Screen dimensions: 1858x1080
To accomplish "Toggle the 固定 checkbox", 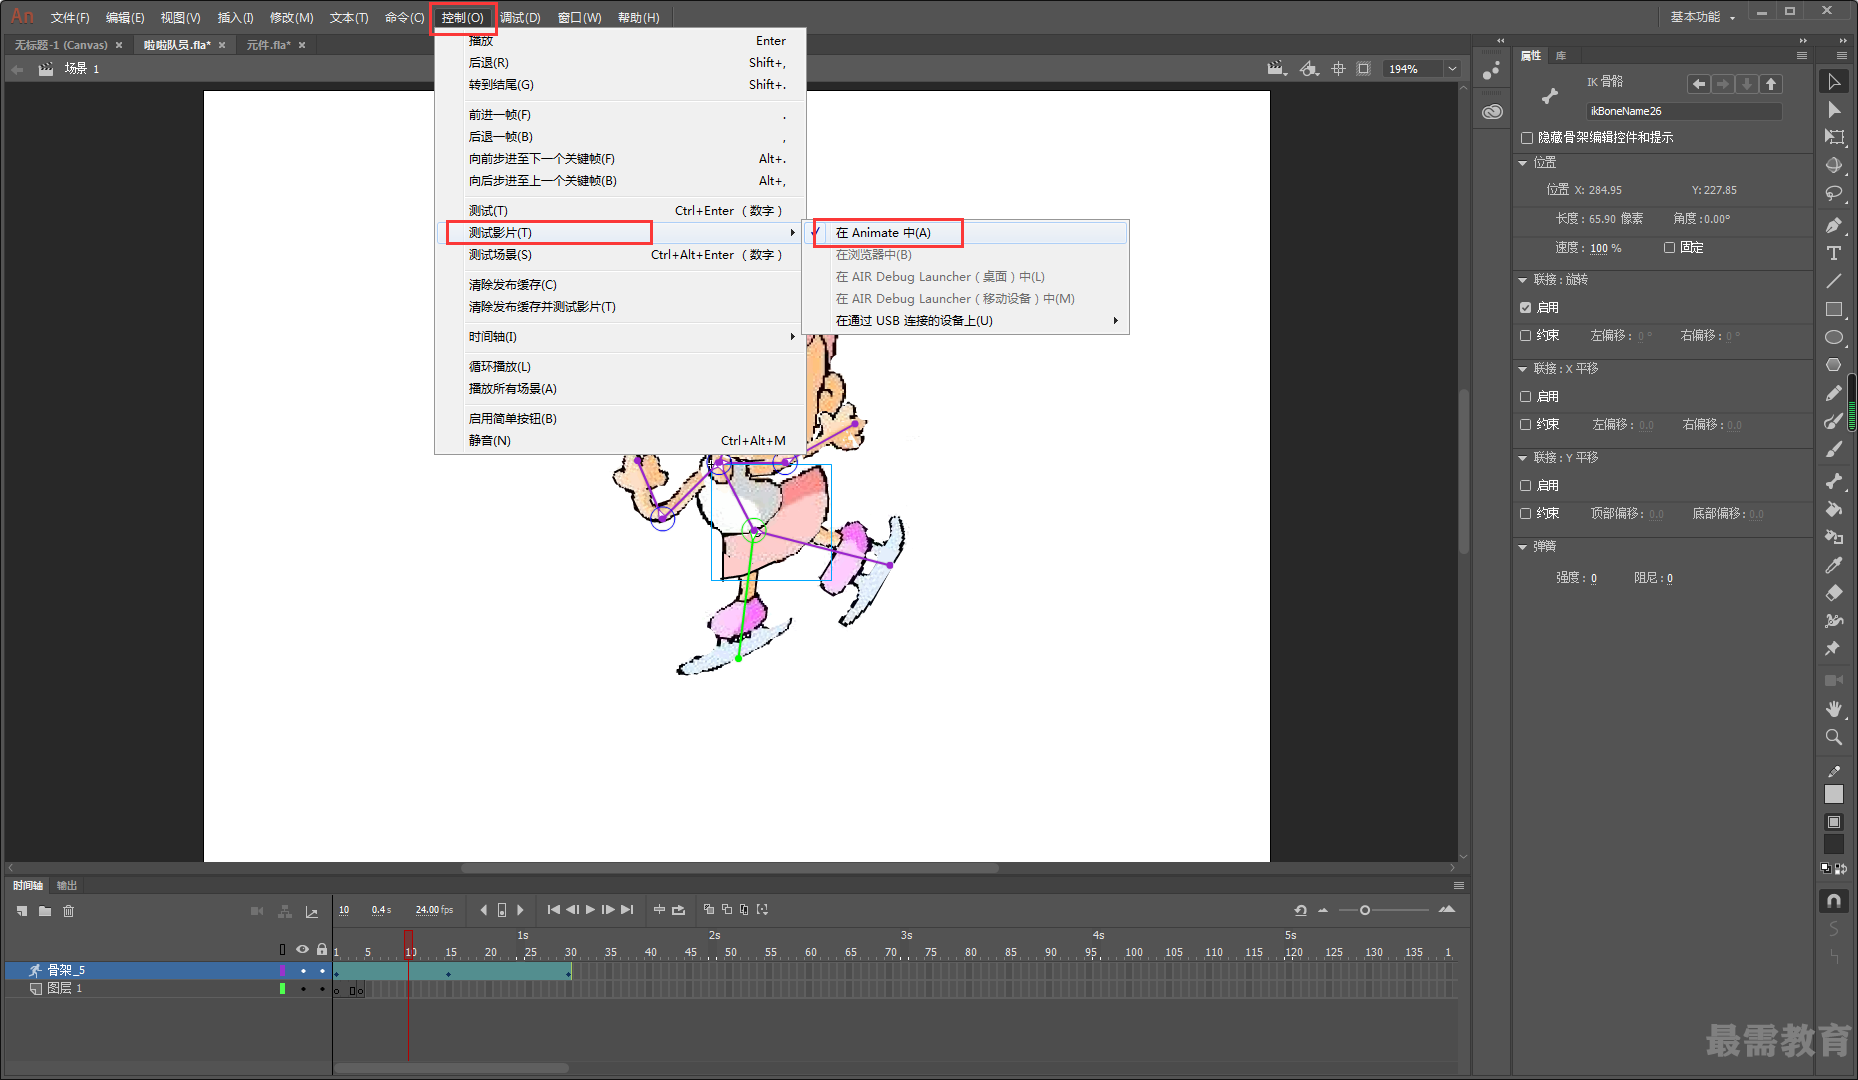I will pos(1669,247).
